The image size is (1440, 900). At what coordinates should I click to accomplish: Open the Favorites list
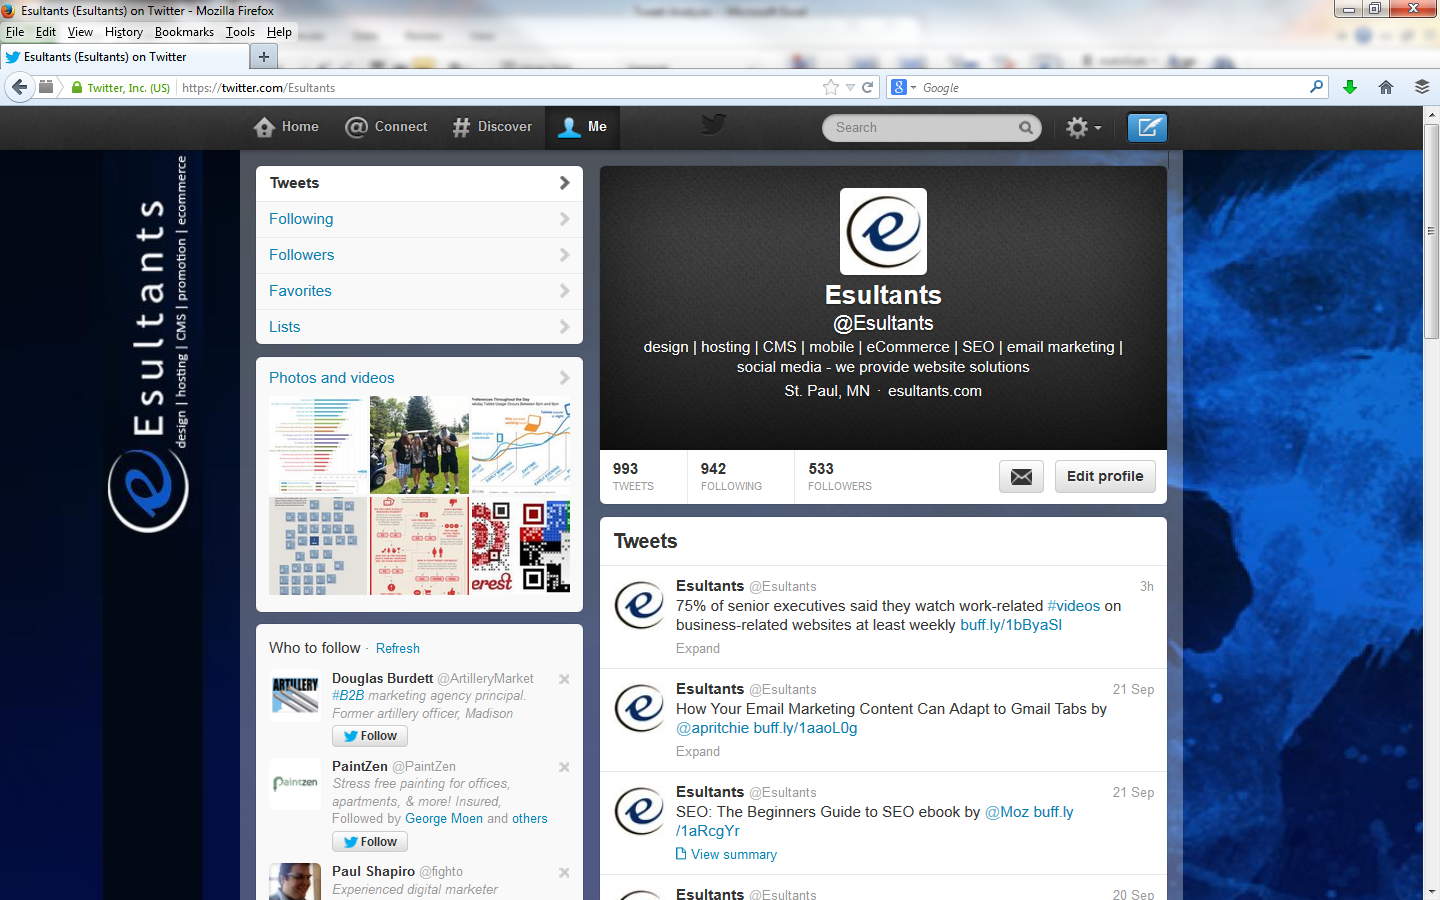419,291
